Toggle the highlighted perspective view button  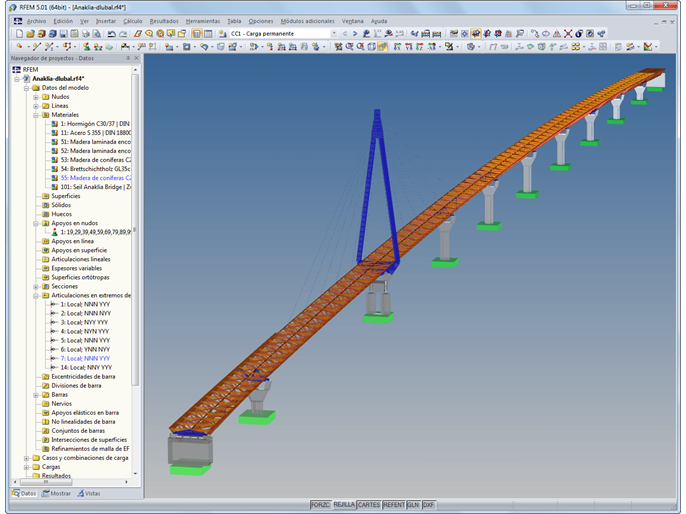coord(382,46)
